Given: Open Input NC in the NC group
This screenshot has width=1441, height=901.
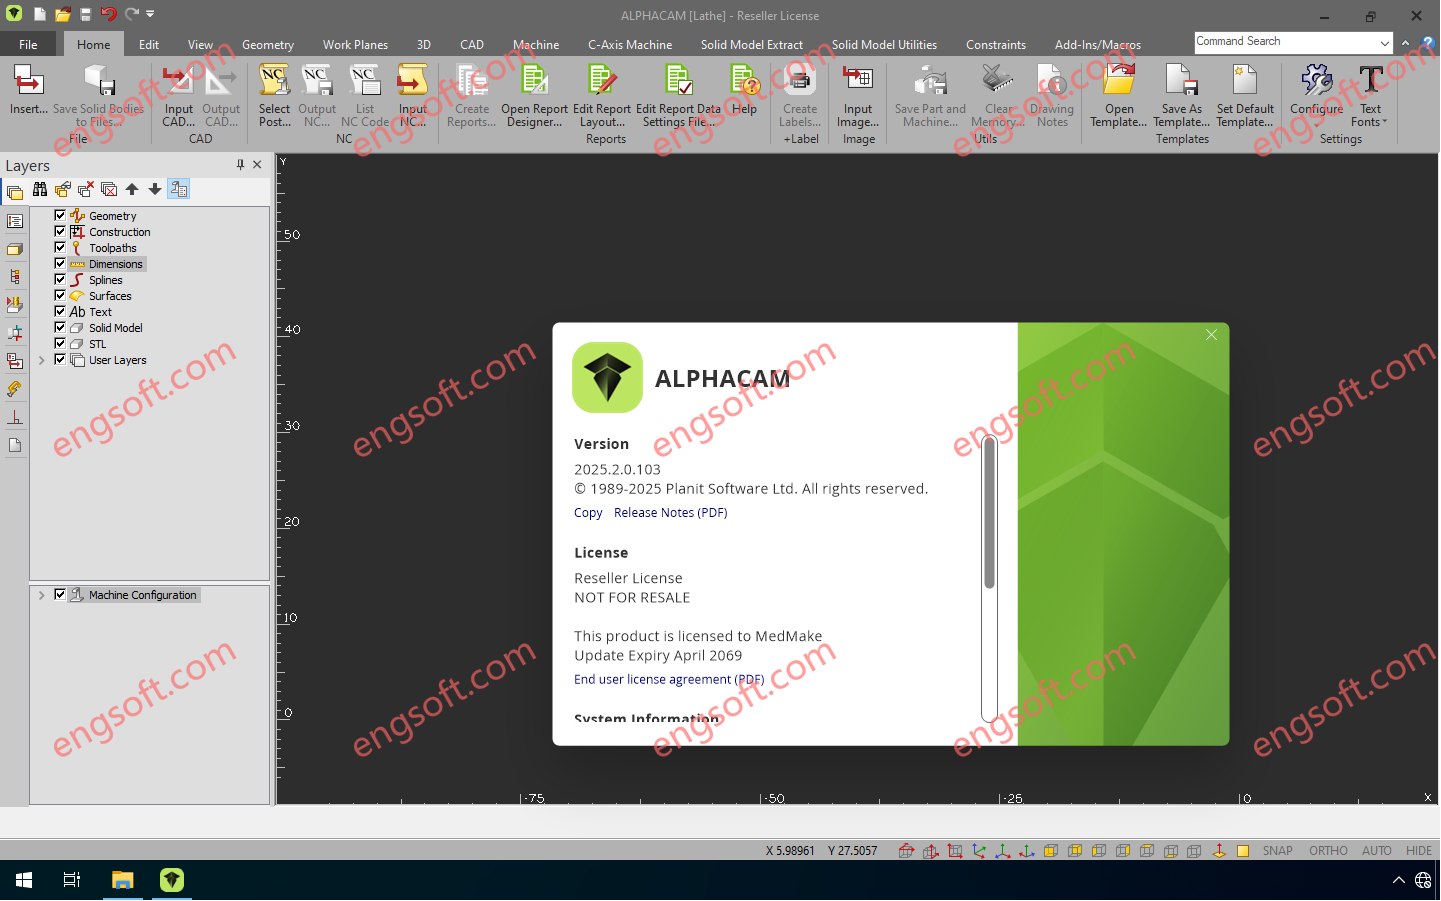Looking at the screenshot, I should pos(413,96).
